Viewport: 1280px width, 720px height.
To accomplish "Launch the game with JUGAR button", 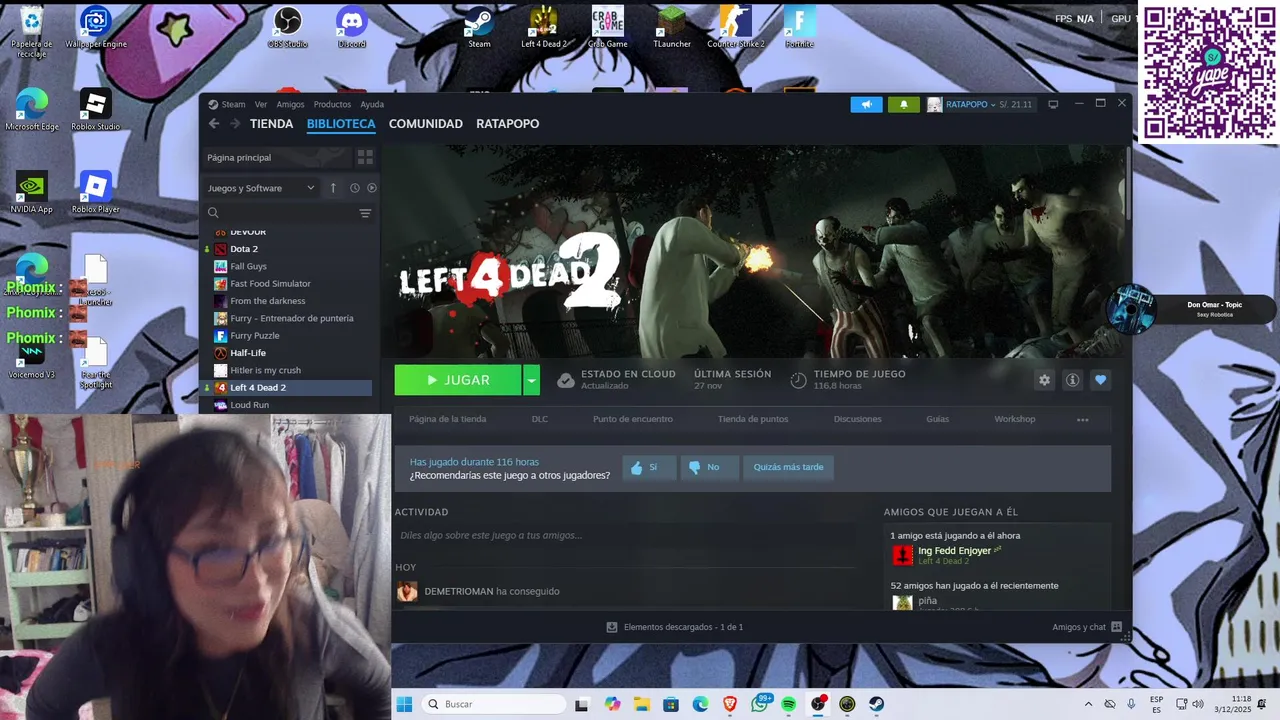I will [x=458, y=380].
